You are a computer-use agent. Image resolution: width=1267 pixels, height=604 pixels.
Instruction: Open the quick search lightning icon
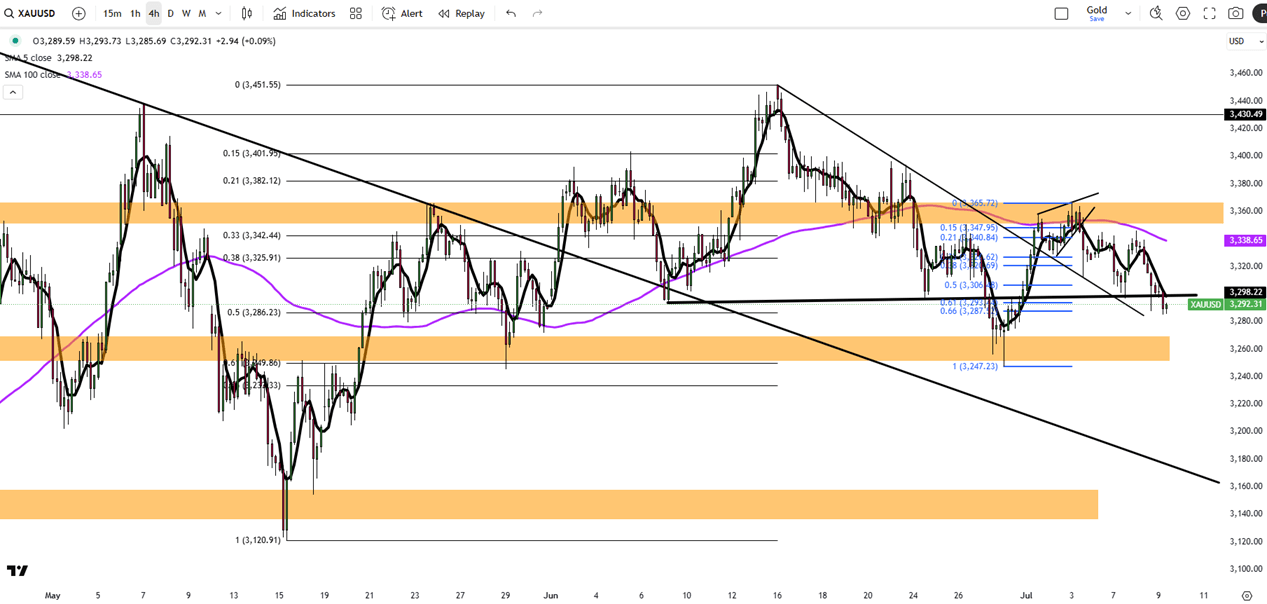tap(1156, 13)
